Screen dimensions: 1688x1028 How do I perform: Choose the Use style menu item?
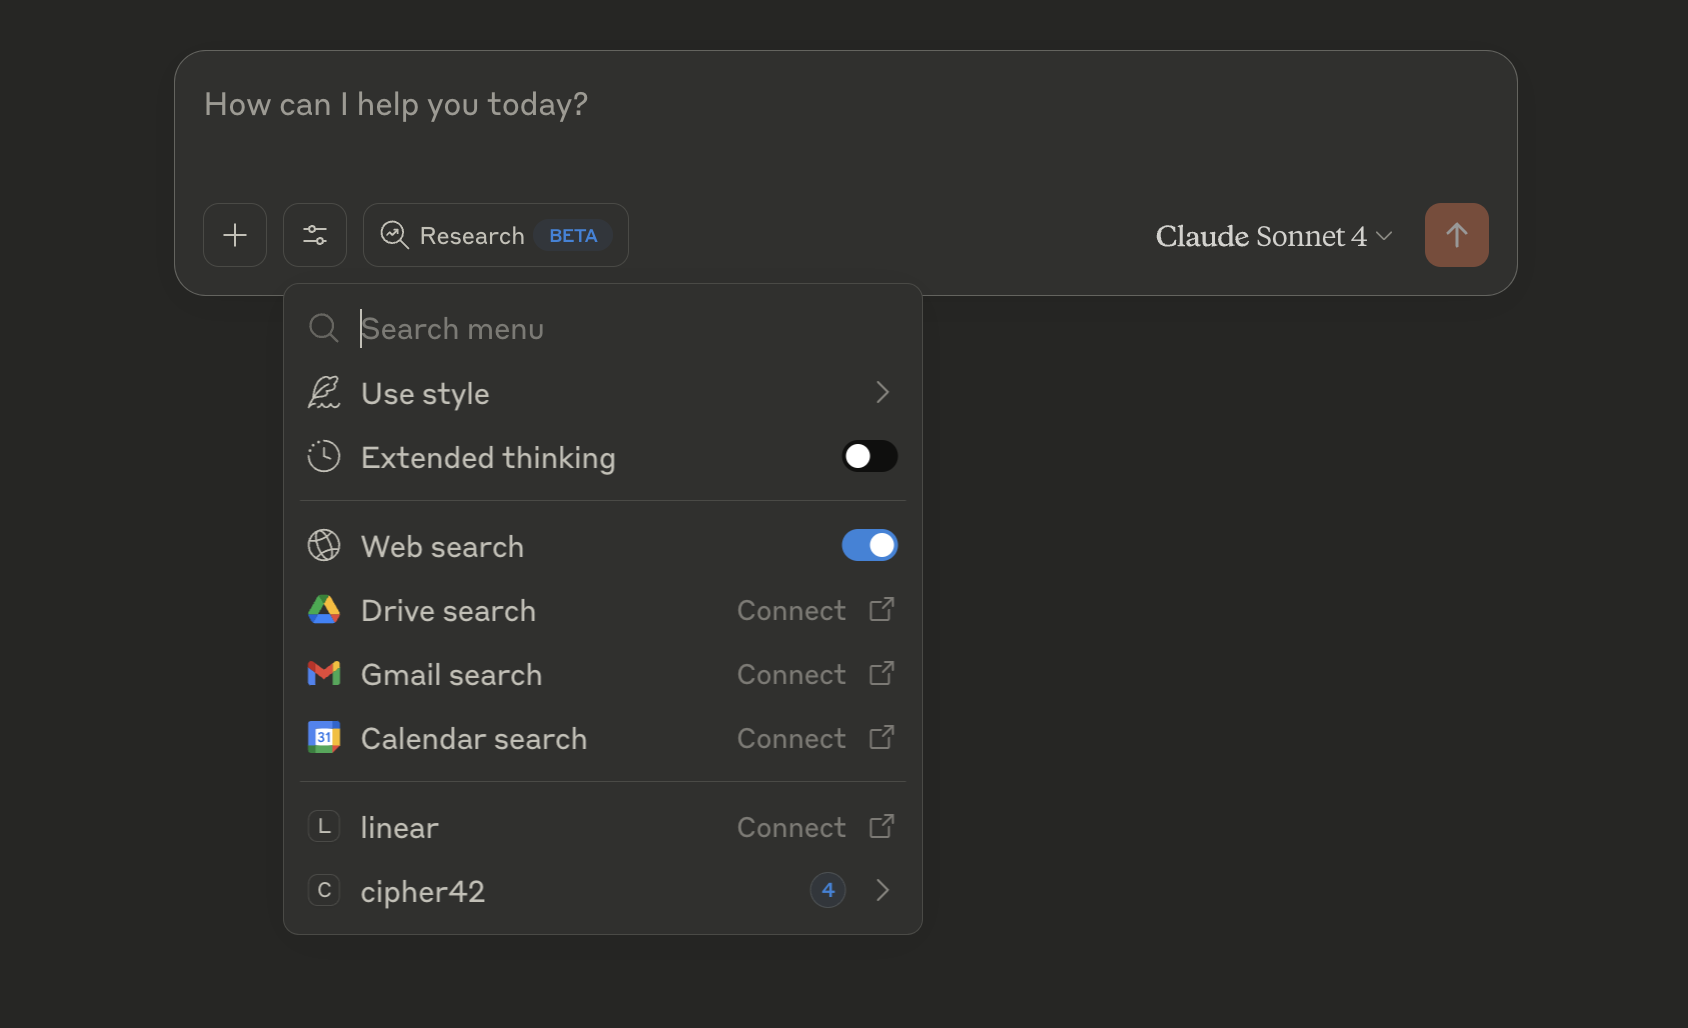coord(426,394)
